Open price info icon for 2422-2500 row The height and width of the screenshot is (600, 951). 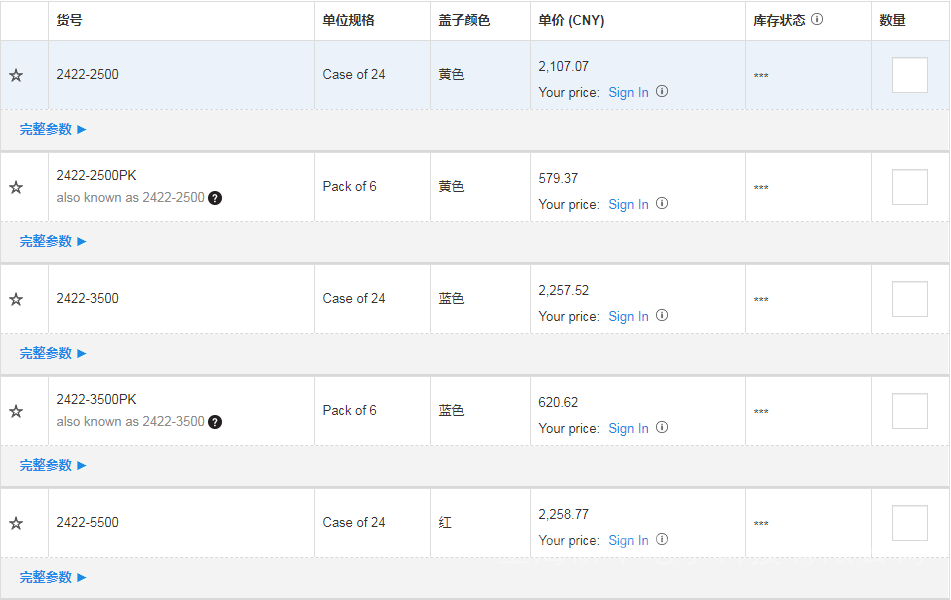pyautogui.click(x=662, y=91)
